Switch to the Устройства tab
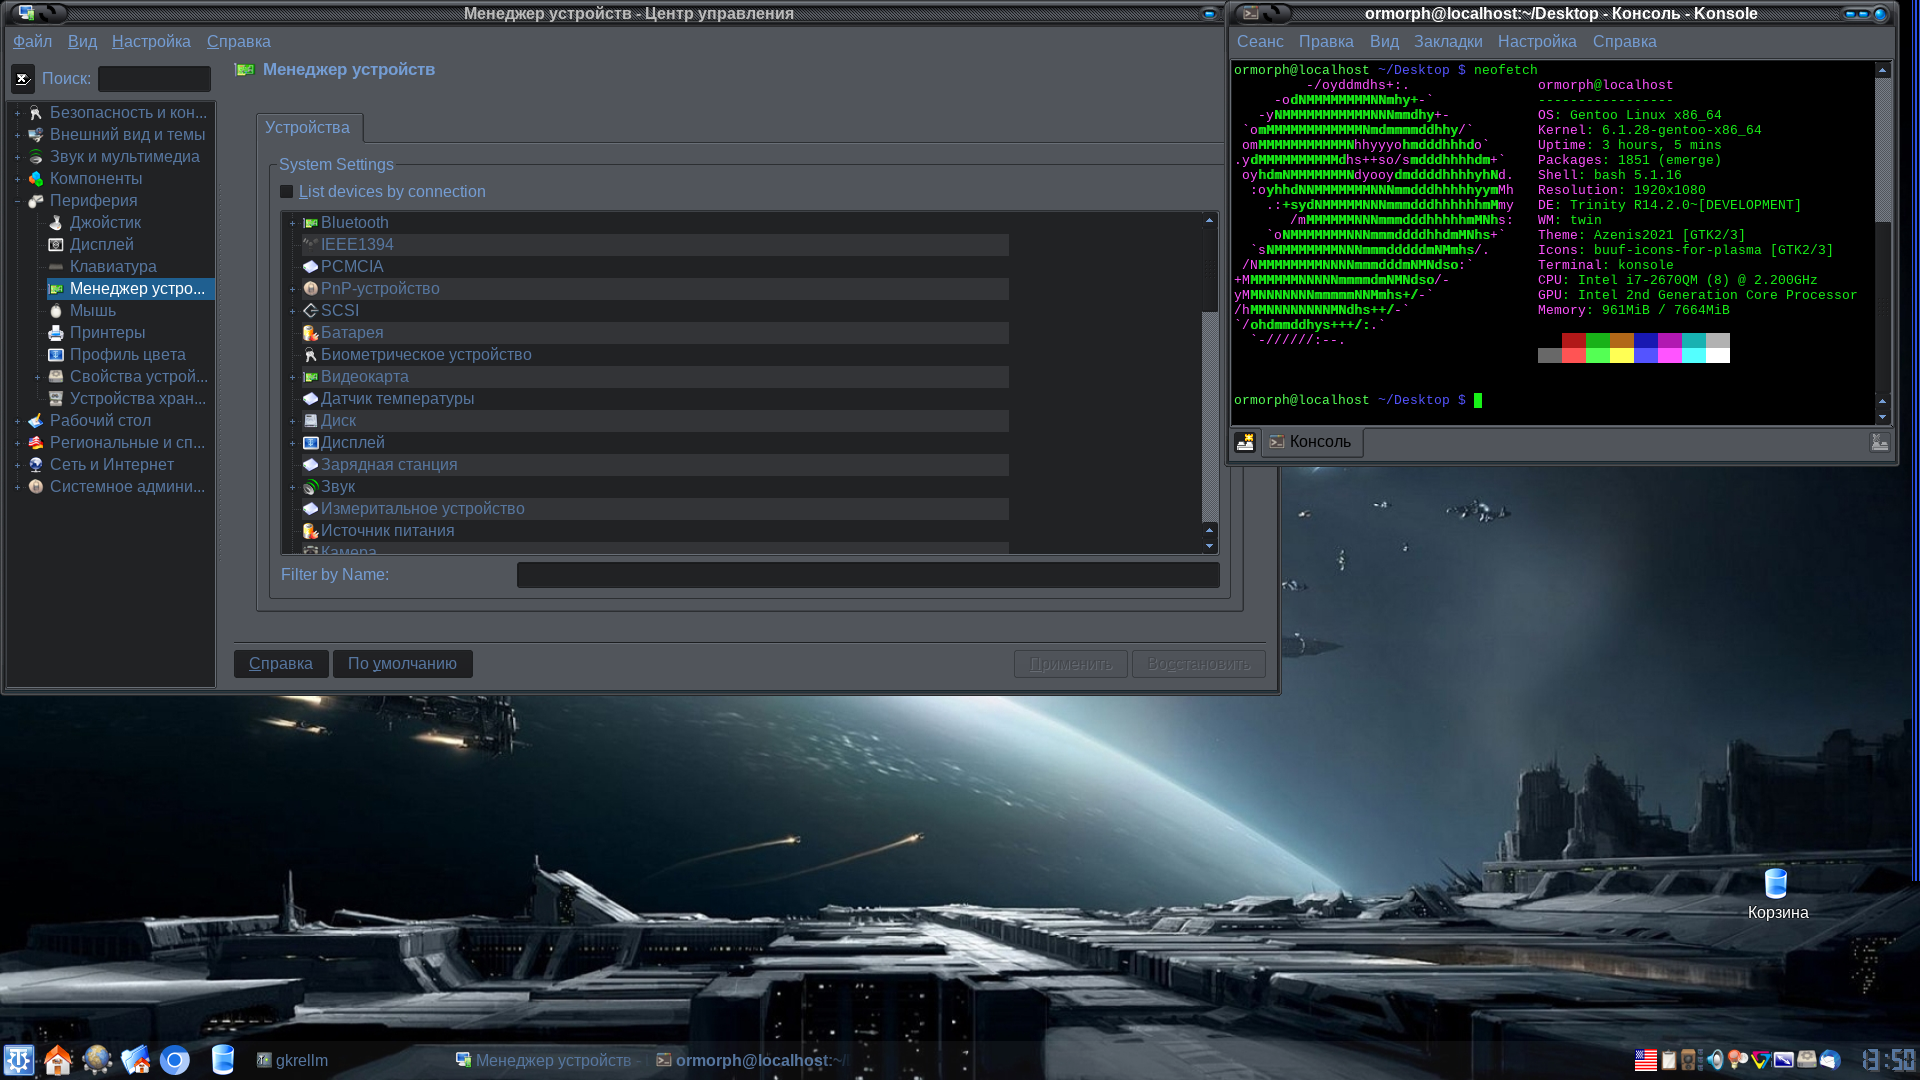Screen dimensions: 1920x1080 [x=307, y=127]
